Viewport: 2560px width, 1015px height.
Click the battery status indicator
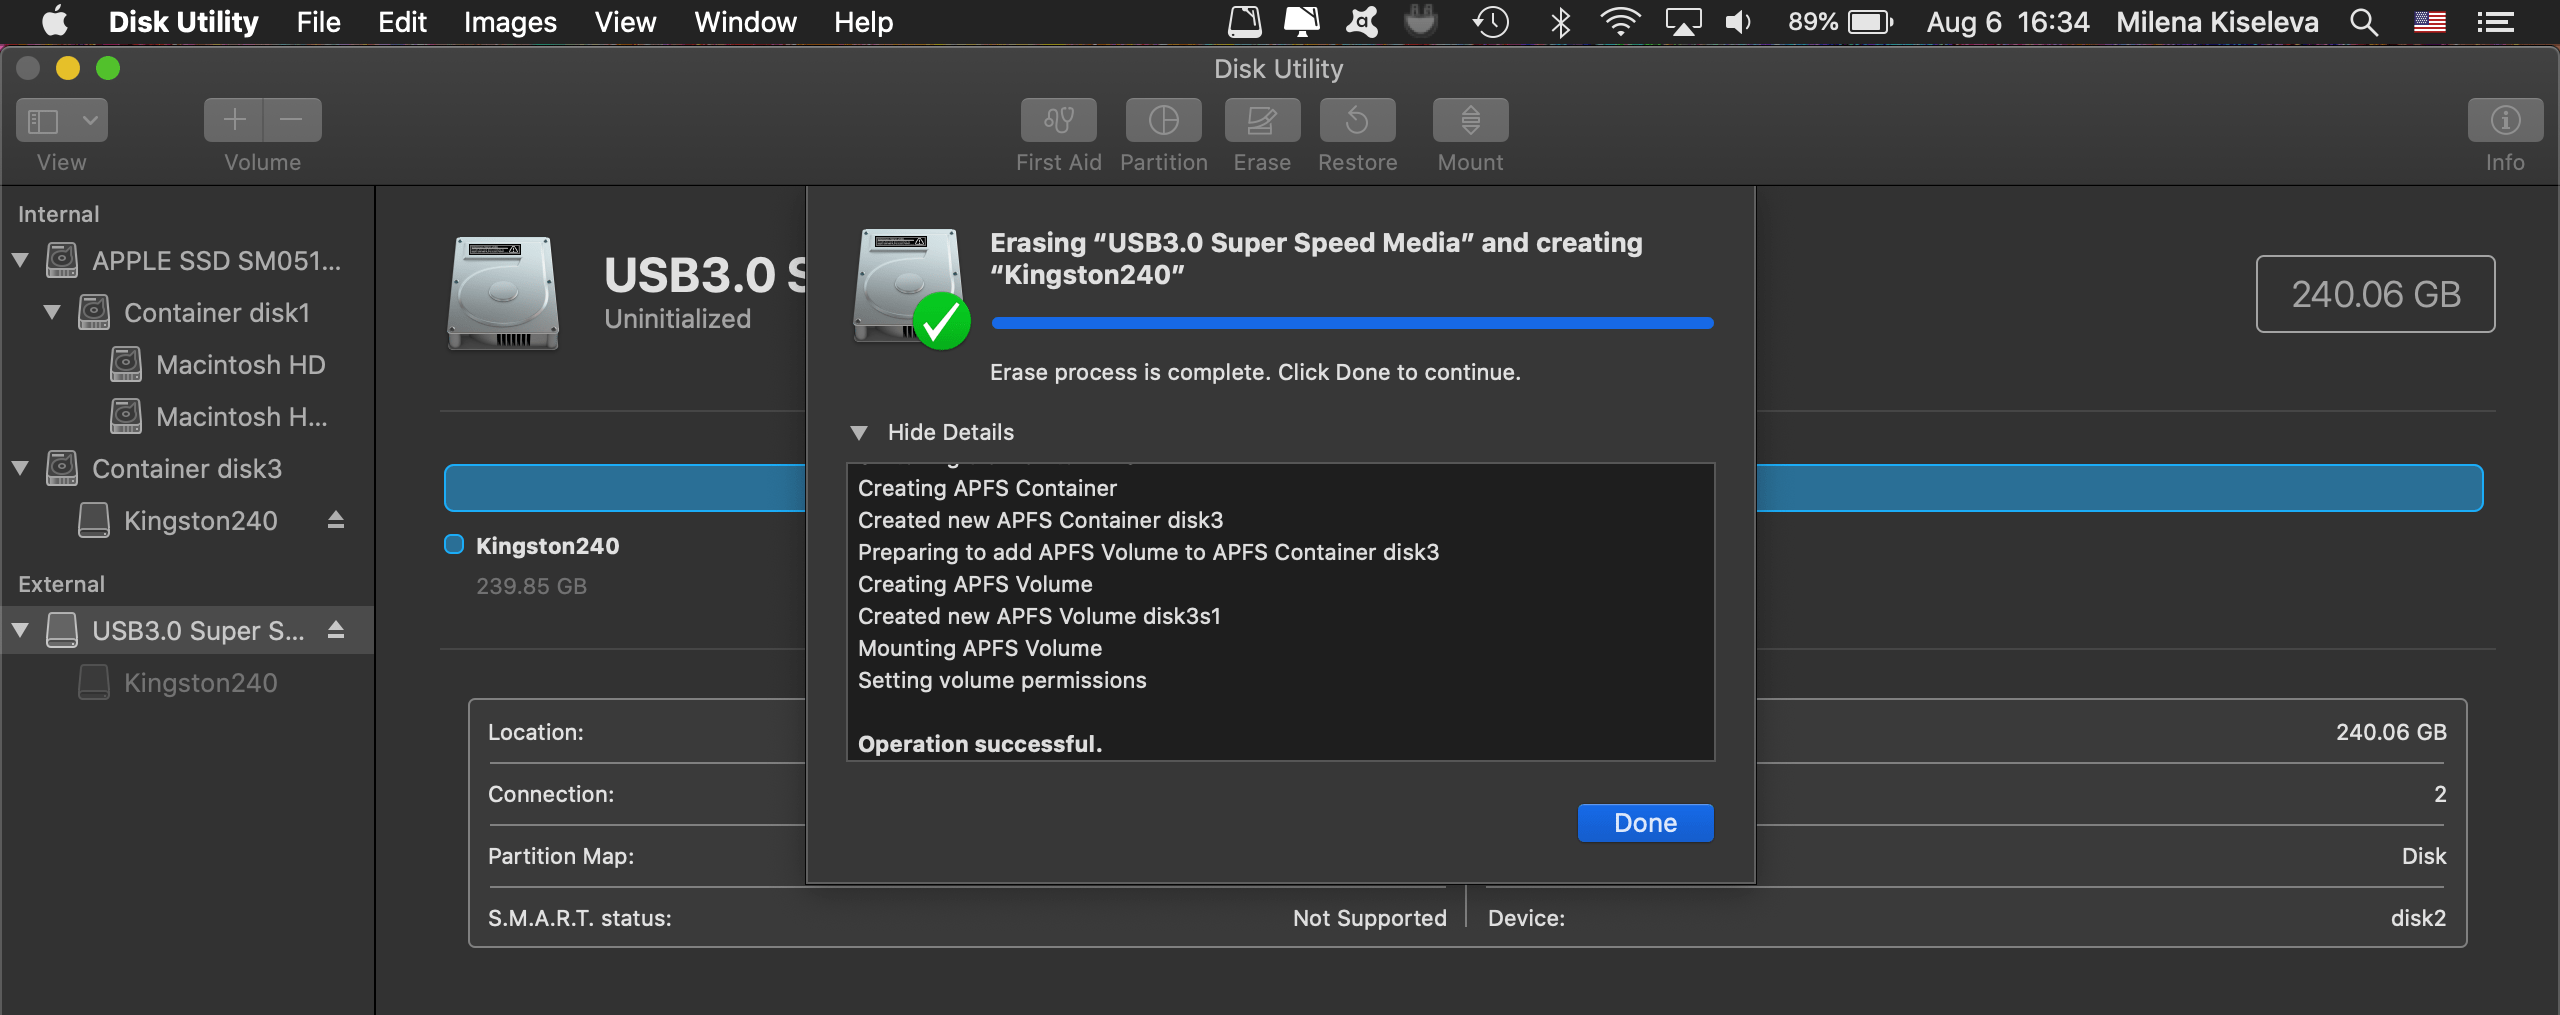(x=1841, y=22)
